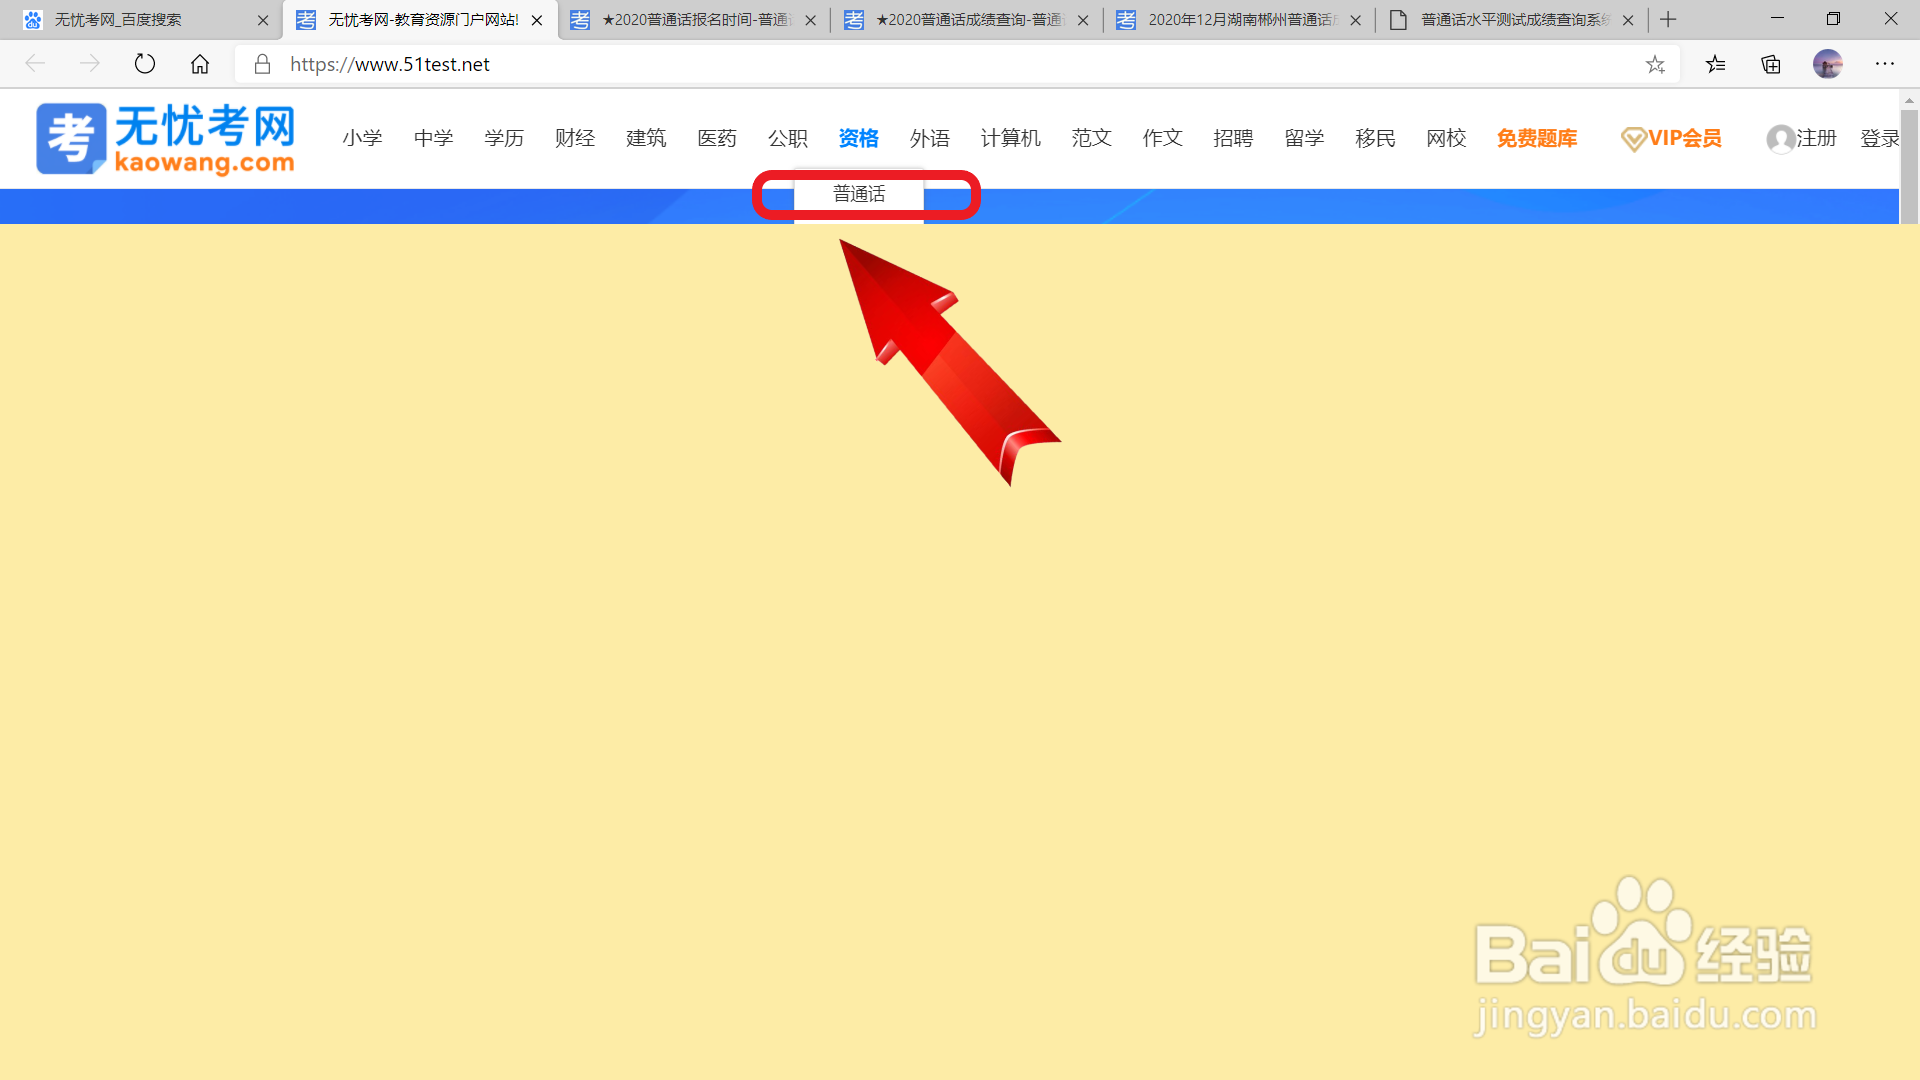Open the 外语 navigation menu
Screen dimensions: 1920x1080
pyautogui.click(x=929, y=138)
